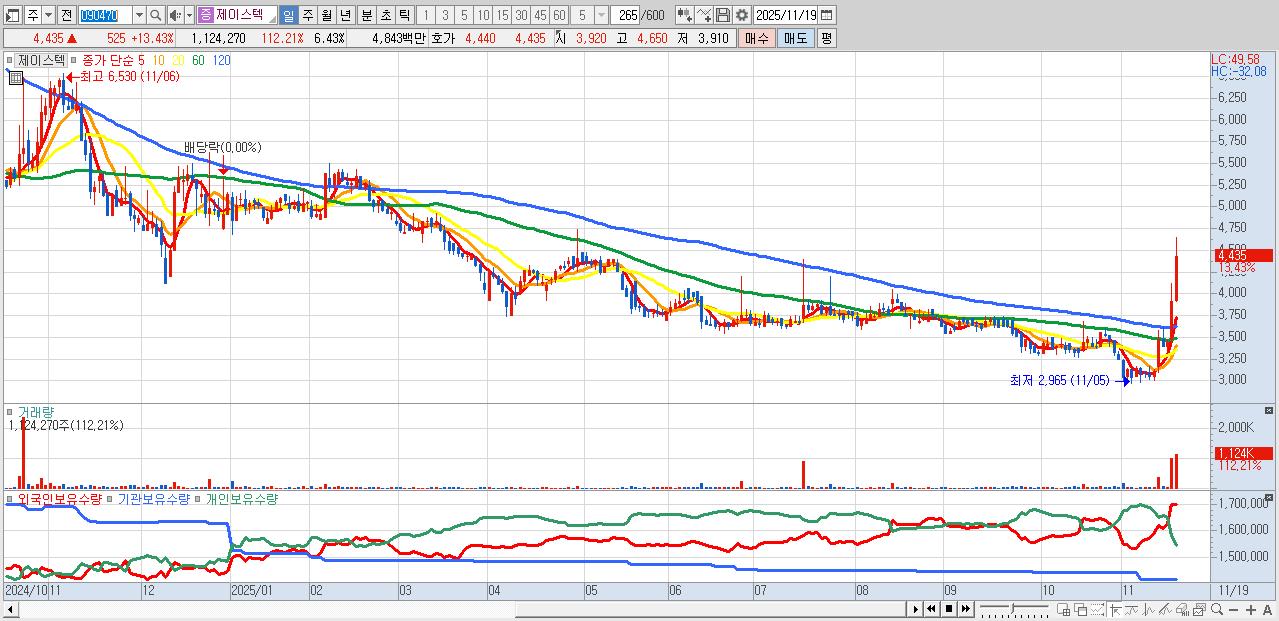Select daily (일) chart period
Viewport: 1279px width, 621px height.
click(288, 15)
